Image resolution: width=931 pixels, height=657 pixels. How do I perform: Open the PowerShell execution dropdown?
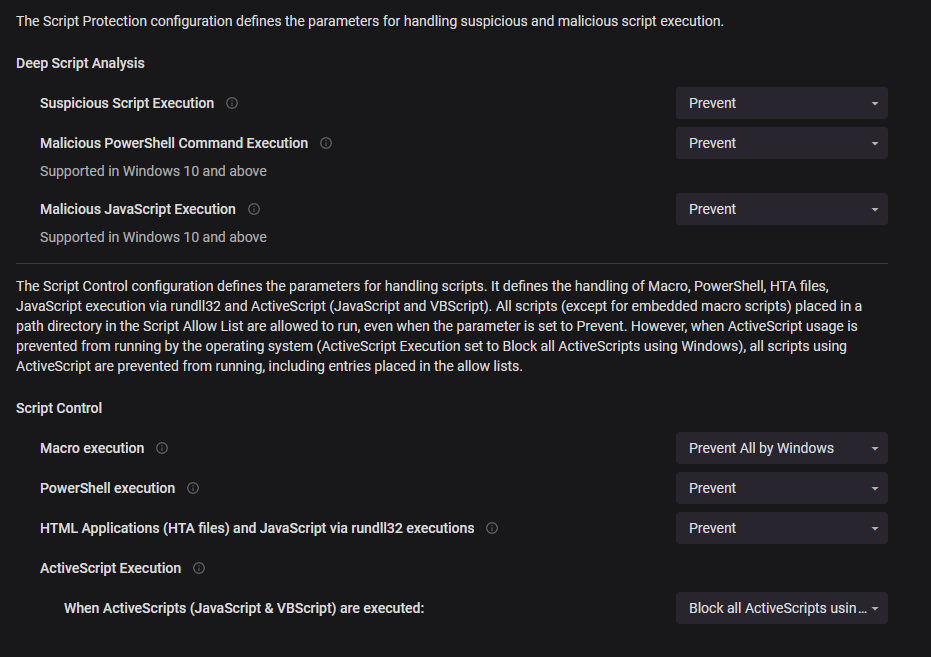[781, 488]
